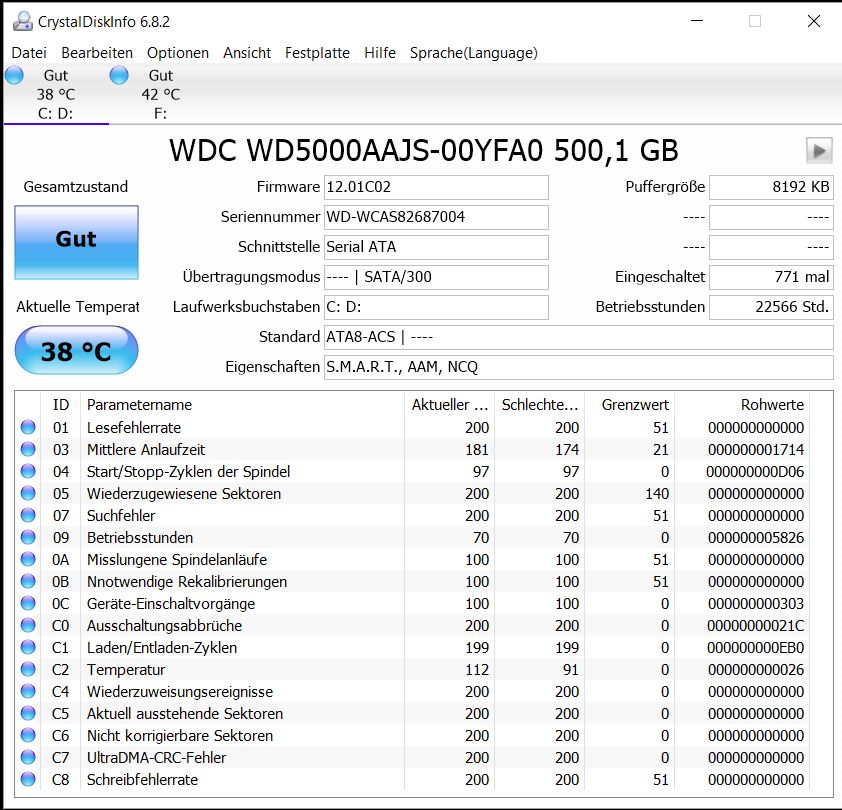Click status orb of Lesefehlerrate row
Viewport: 842px width, 810px height.
tap(28, 428)
